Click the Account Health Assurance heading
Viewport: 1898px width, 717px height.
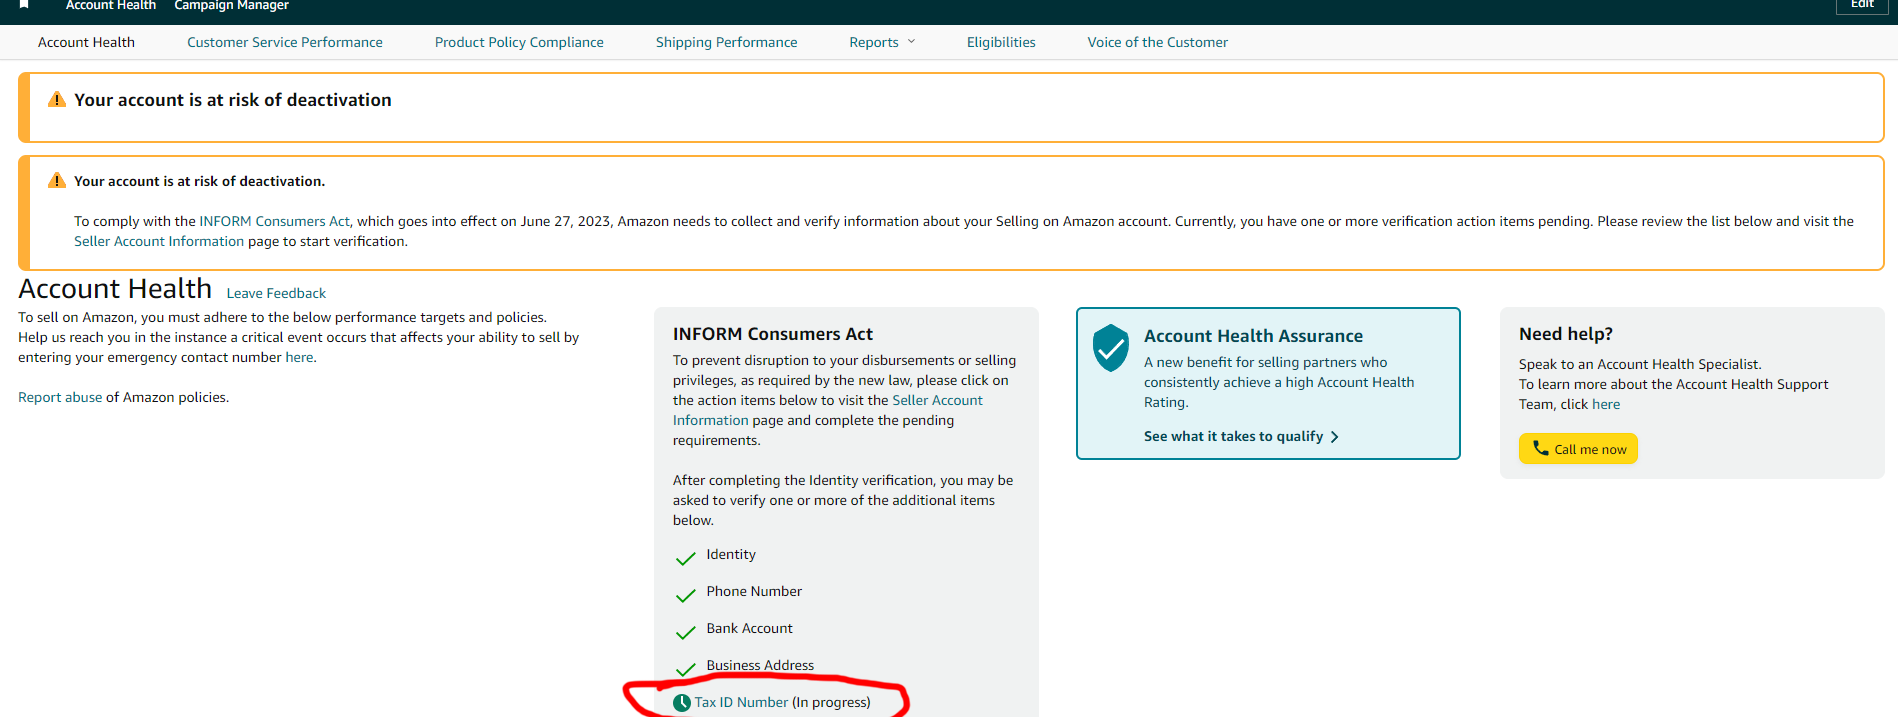click(1253, 336)
